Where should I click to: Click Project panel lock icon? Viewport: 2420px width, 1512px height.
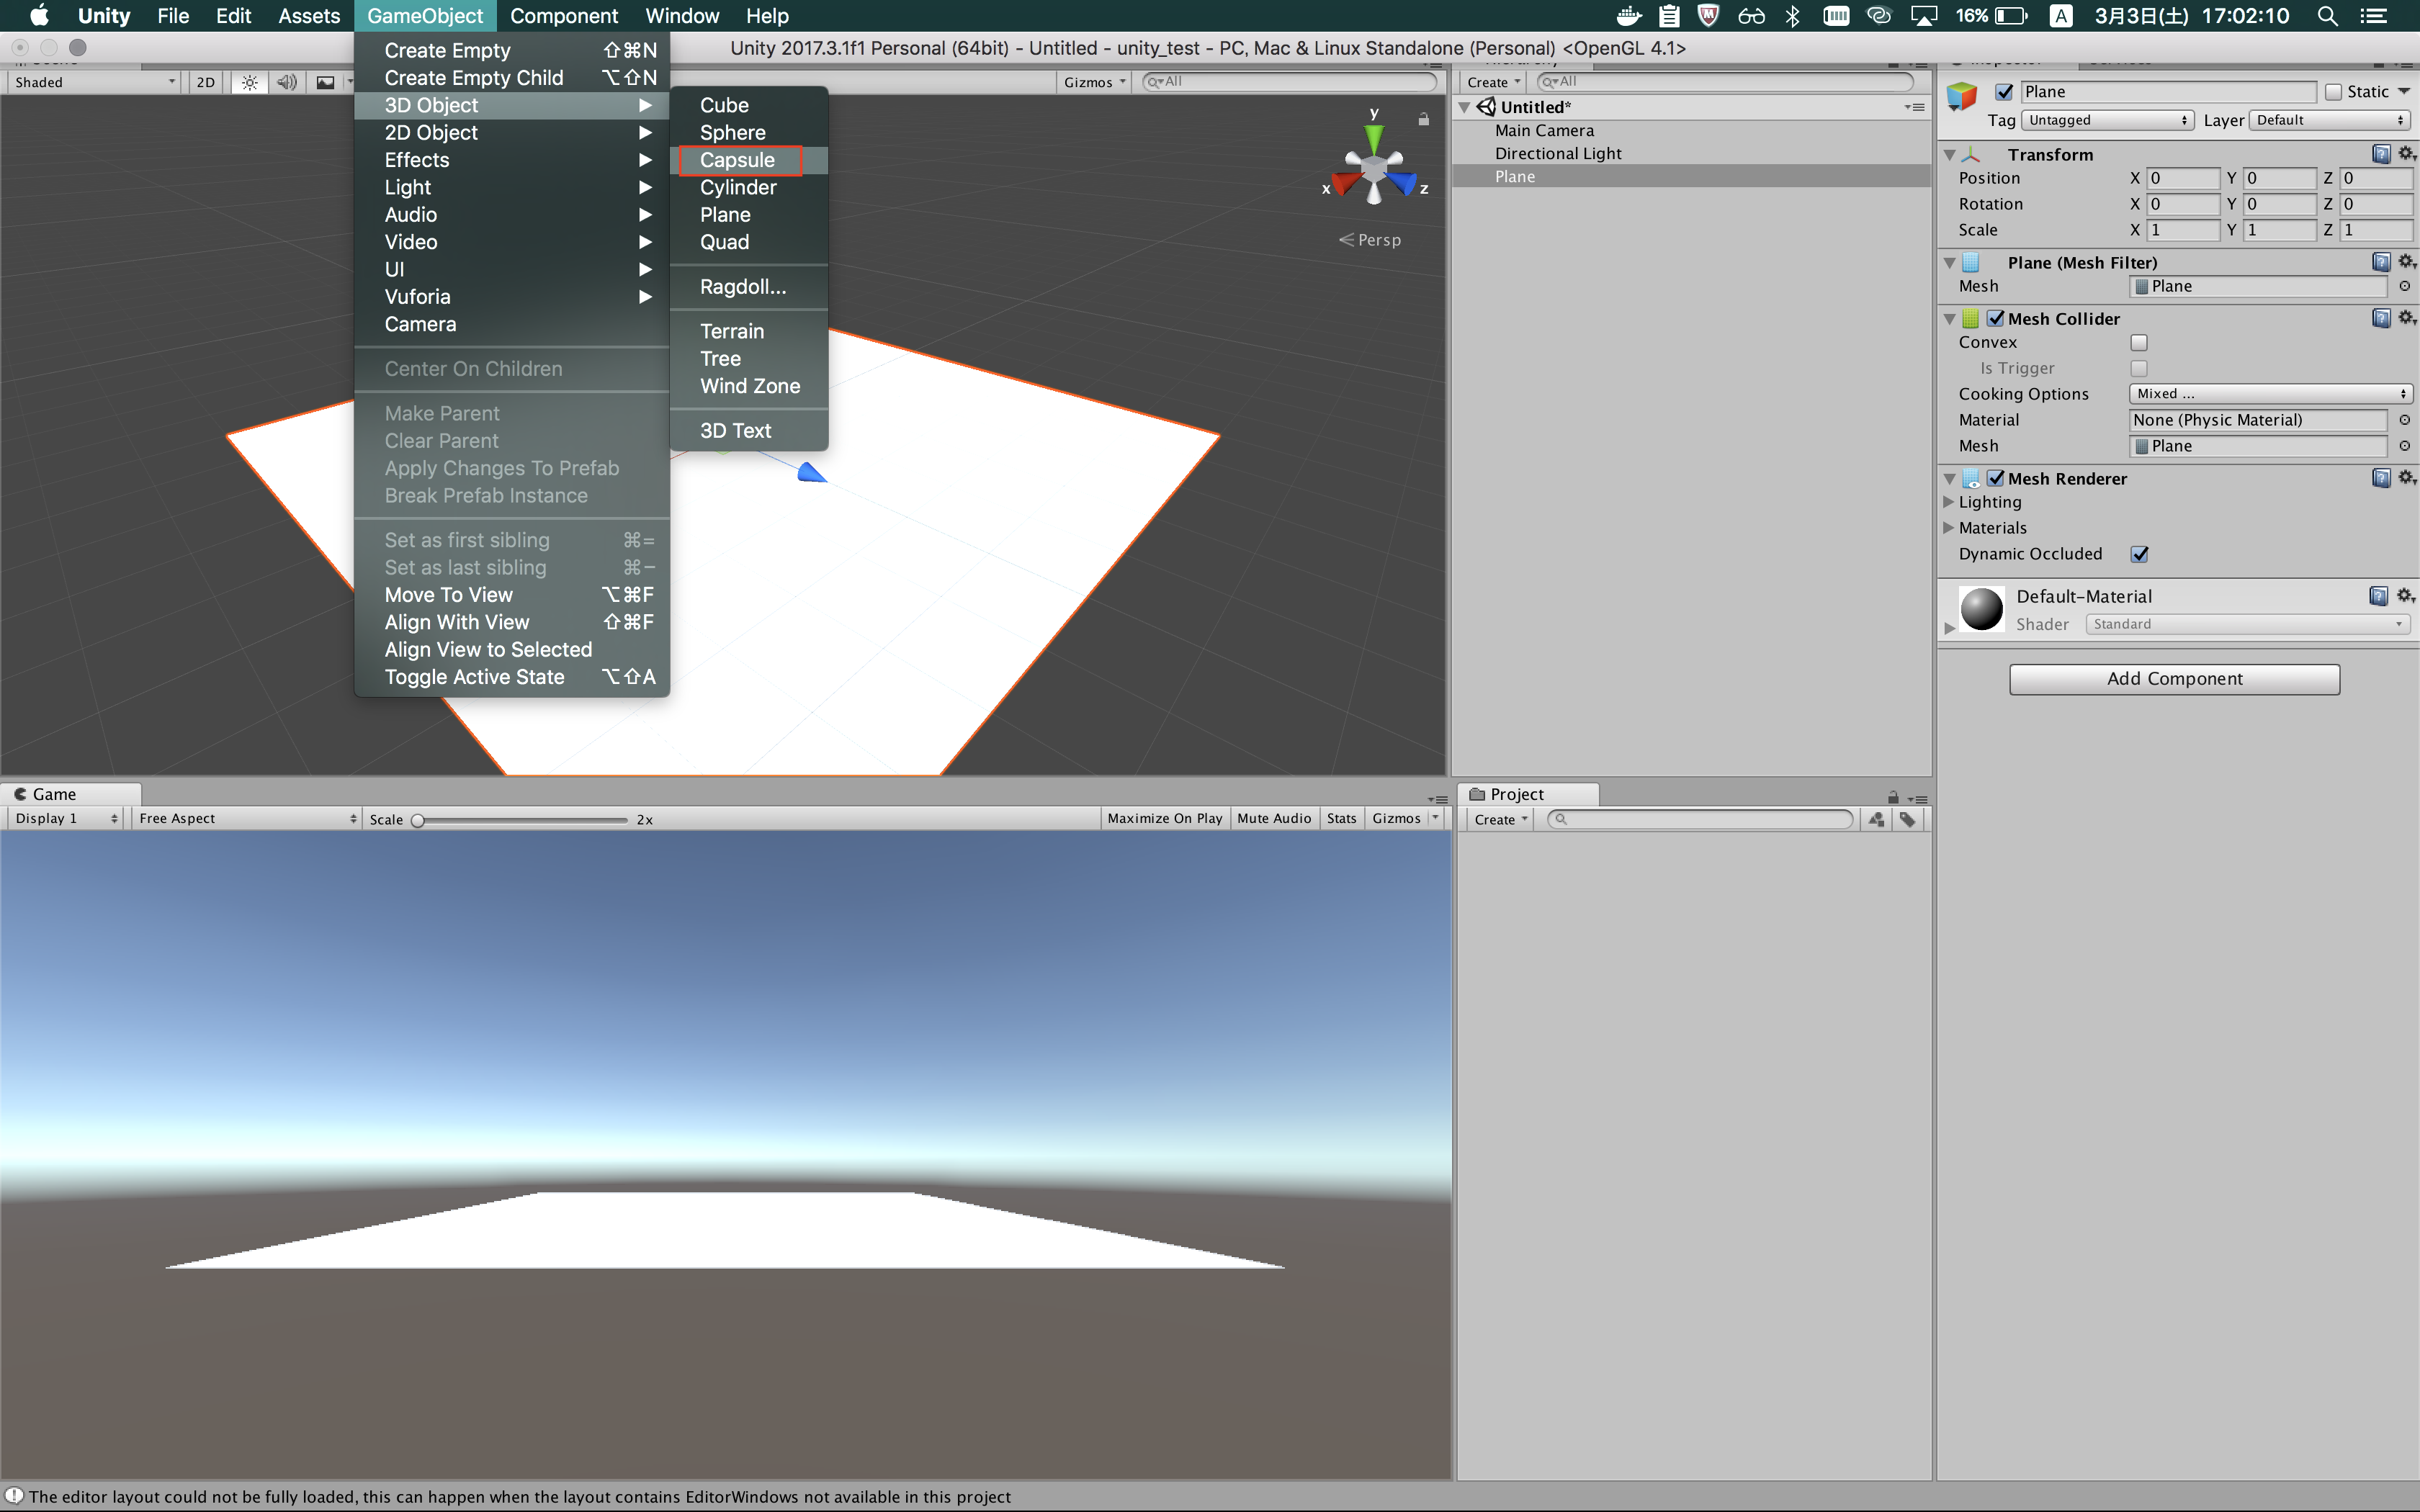tap(1893, 797)
